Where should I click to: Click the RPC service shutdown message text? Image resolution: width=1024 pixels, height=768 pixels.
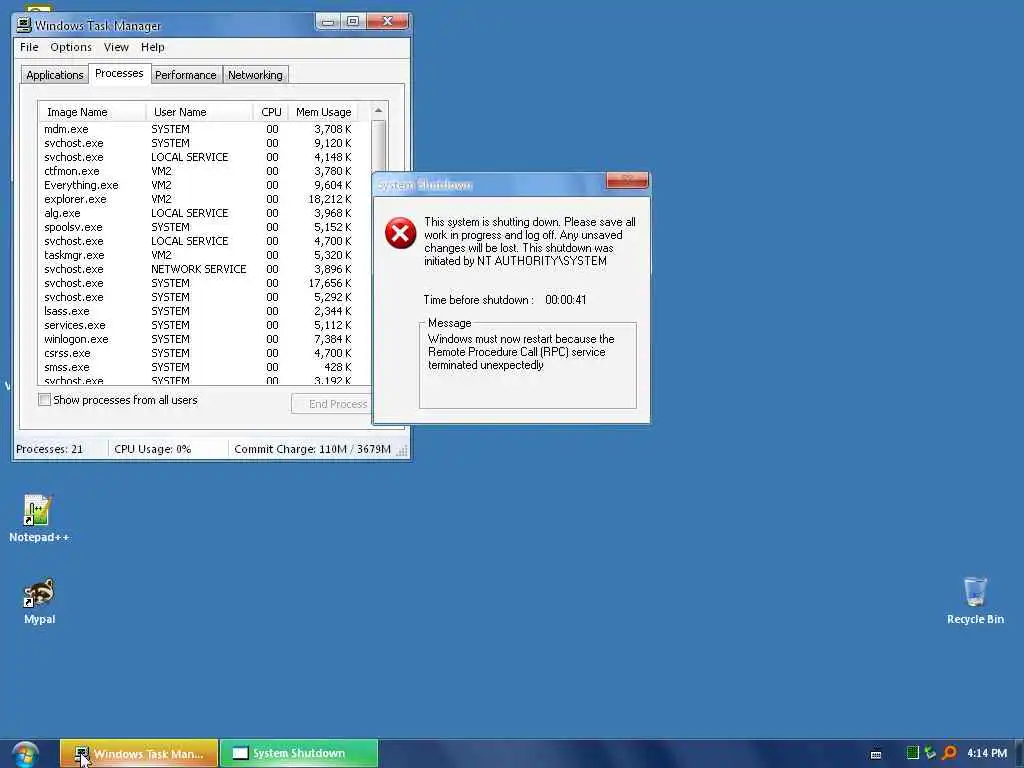[x=521, y=352]
